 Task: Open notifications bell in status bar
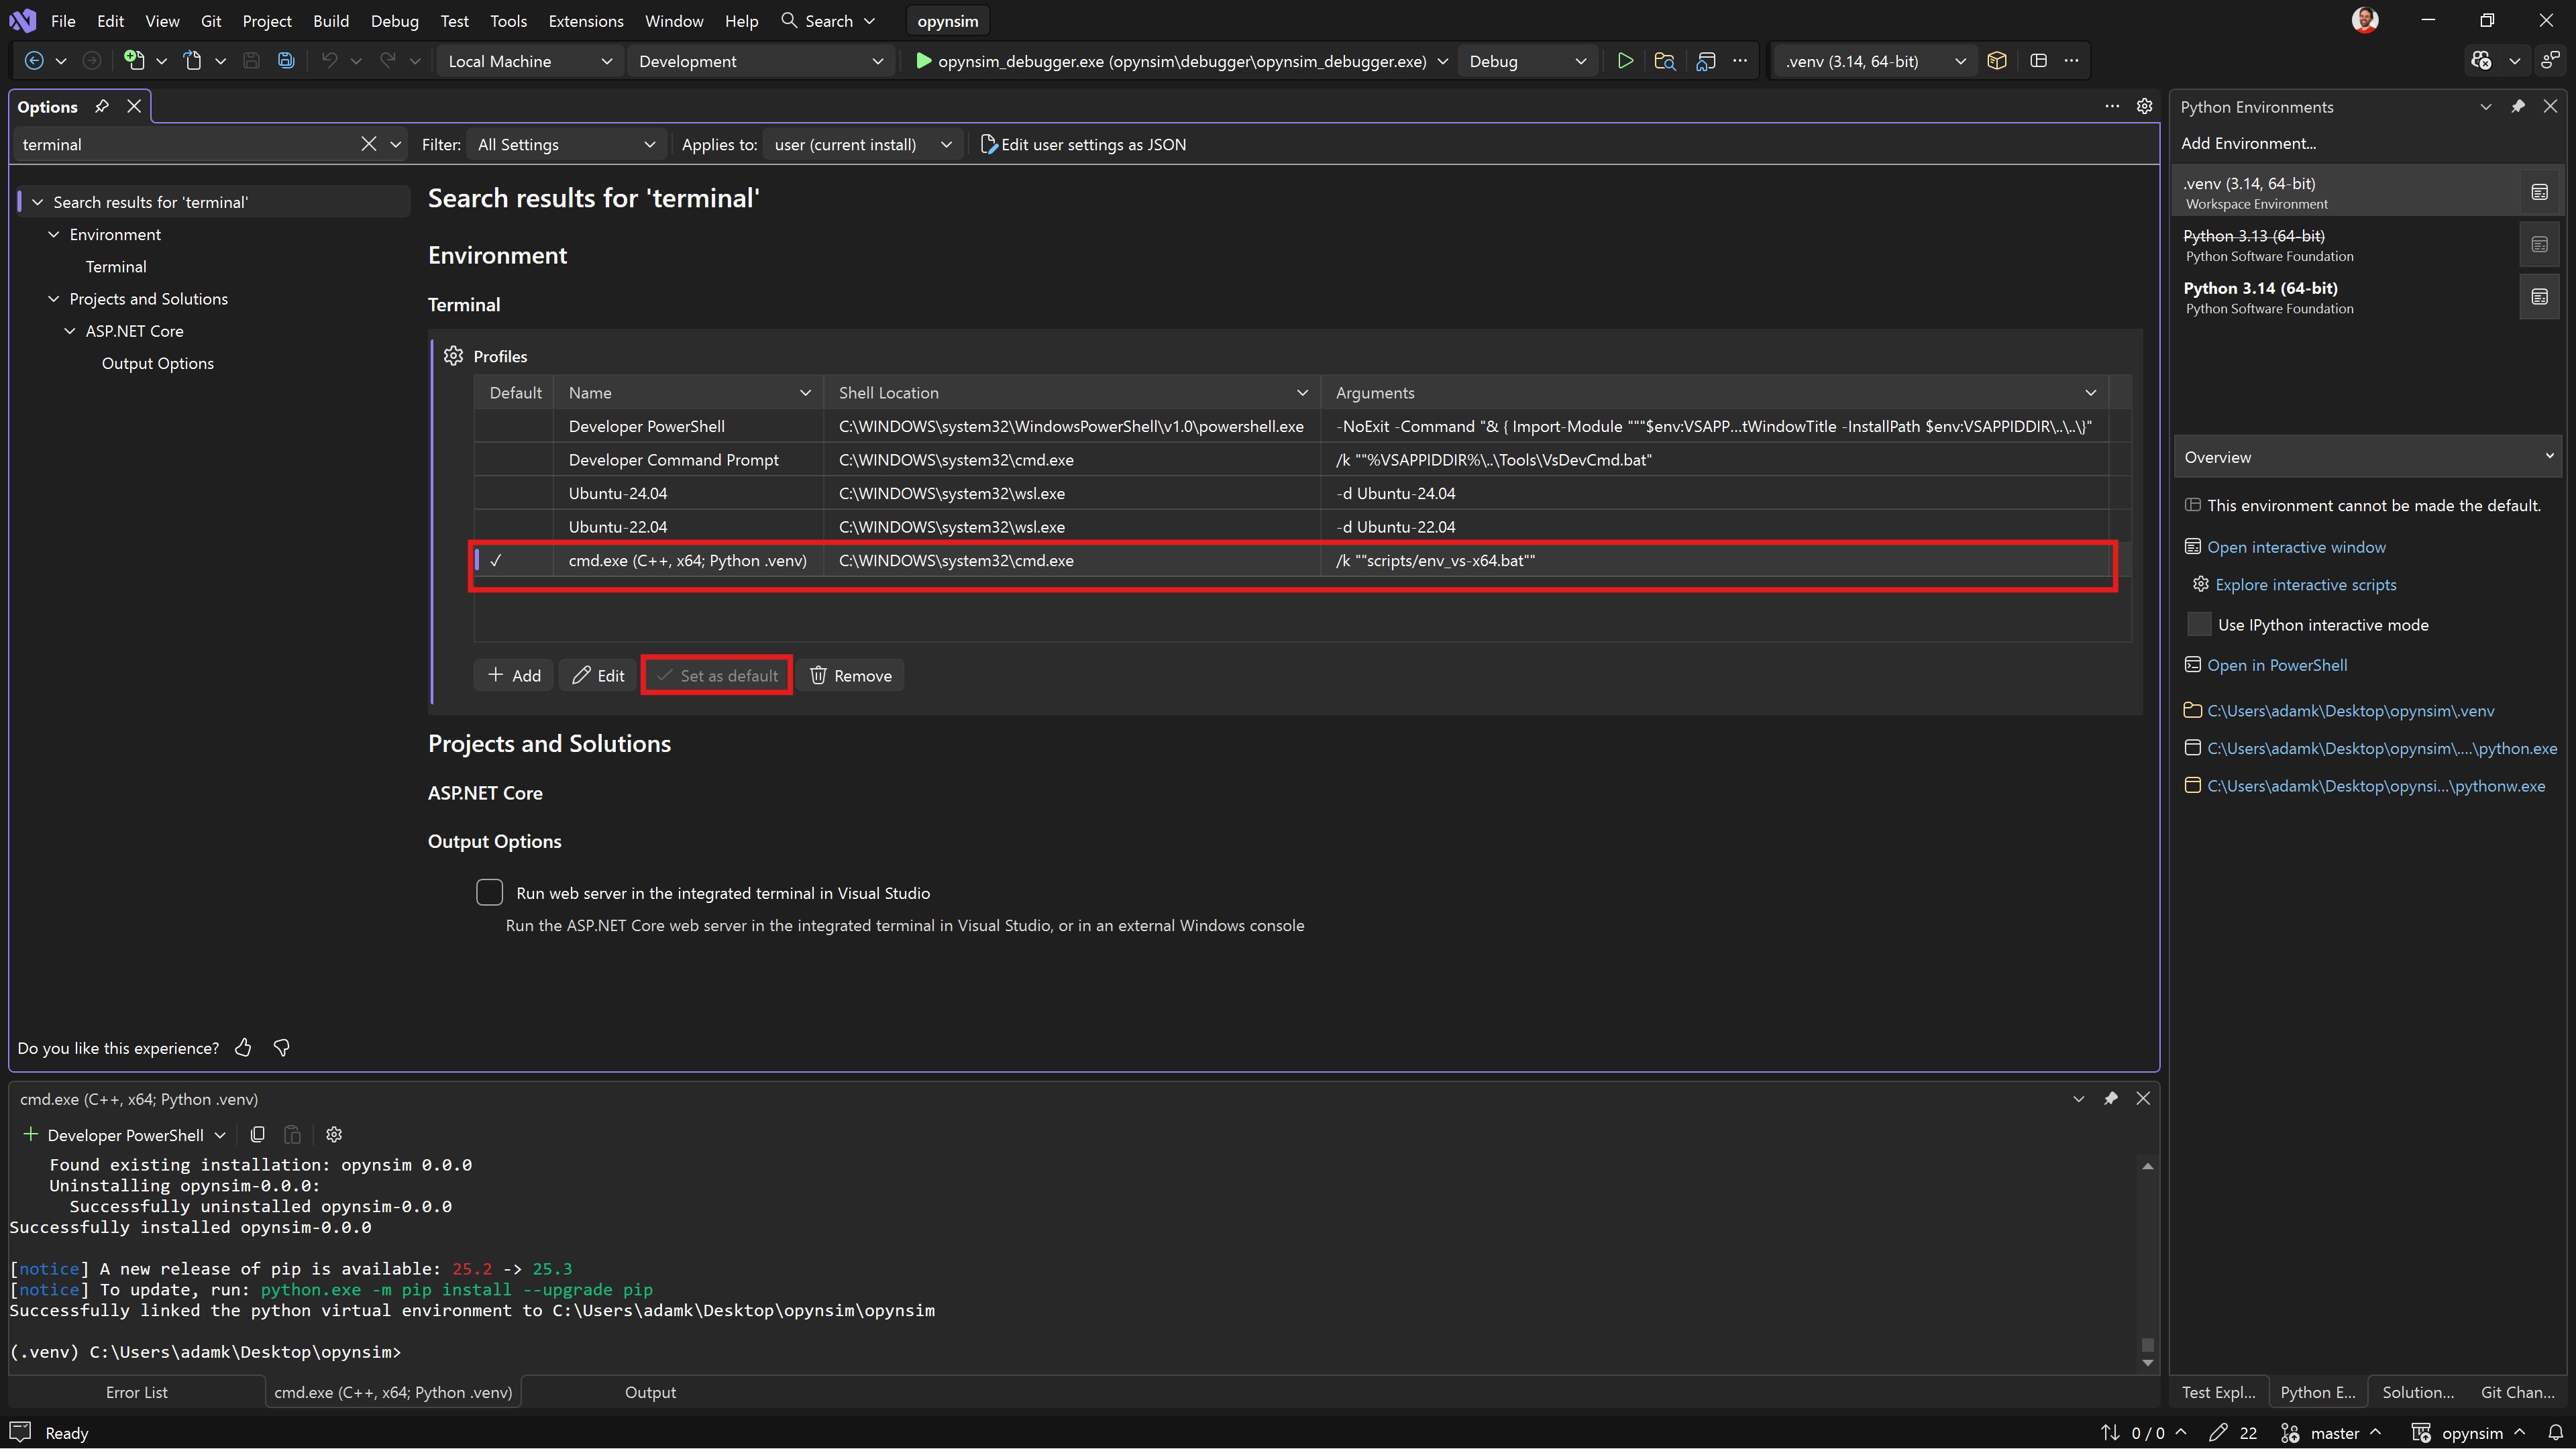point(2555,1432)
